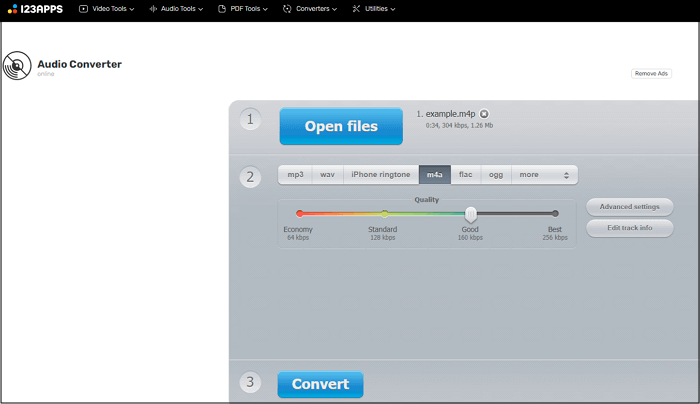The height and width of the screenshot is (404, 700).
Task: Select the mp3 format tab
Action: coord(295,174)
